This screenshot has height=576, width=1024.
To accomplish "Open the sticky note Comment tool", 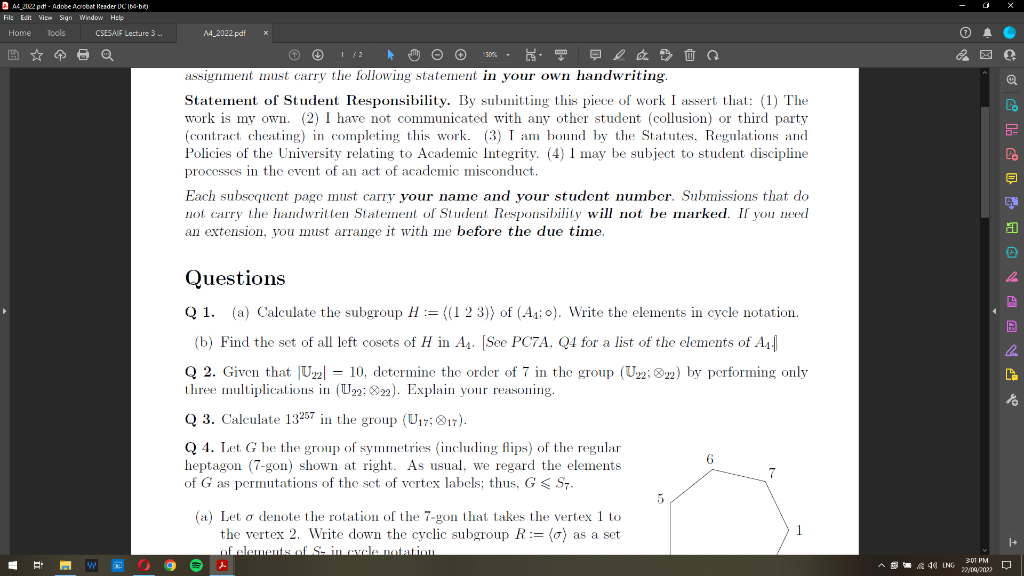I will 594,55.
